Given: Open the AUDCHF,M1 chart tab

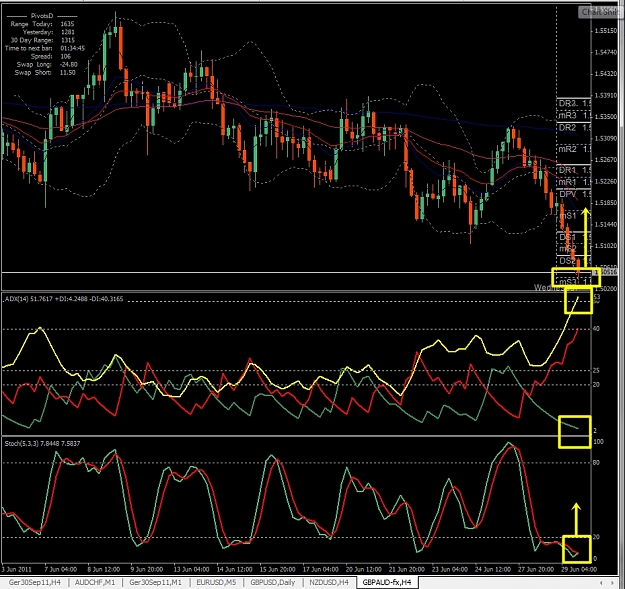Looking at the screenshot, I should 95,582.
